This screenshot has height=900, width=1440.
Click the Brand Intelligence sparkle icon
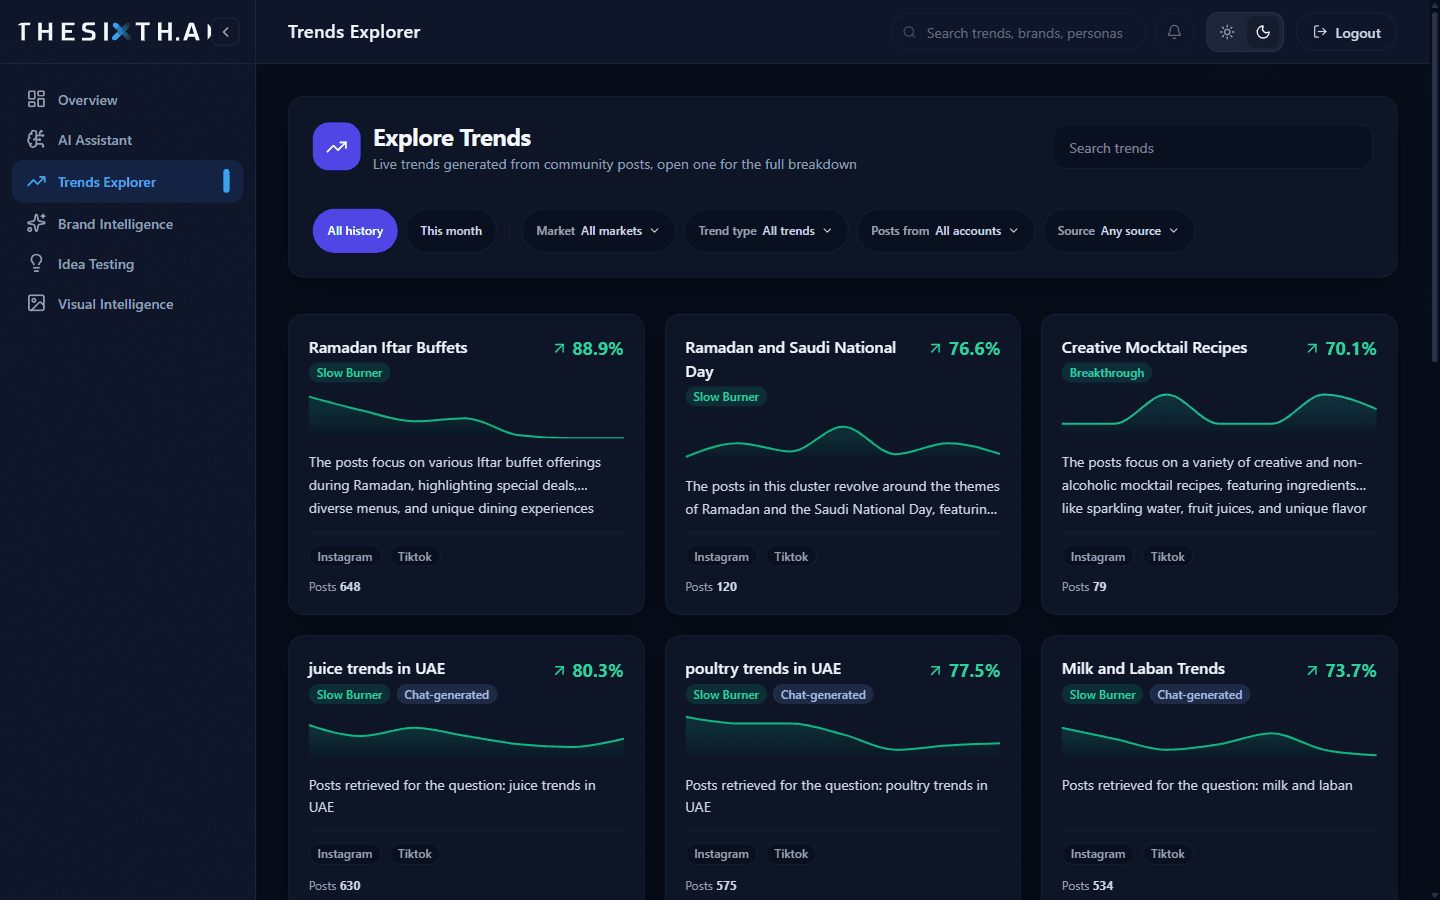pos(36,223)
